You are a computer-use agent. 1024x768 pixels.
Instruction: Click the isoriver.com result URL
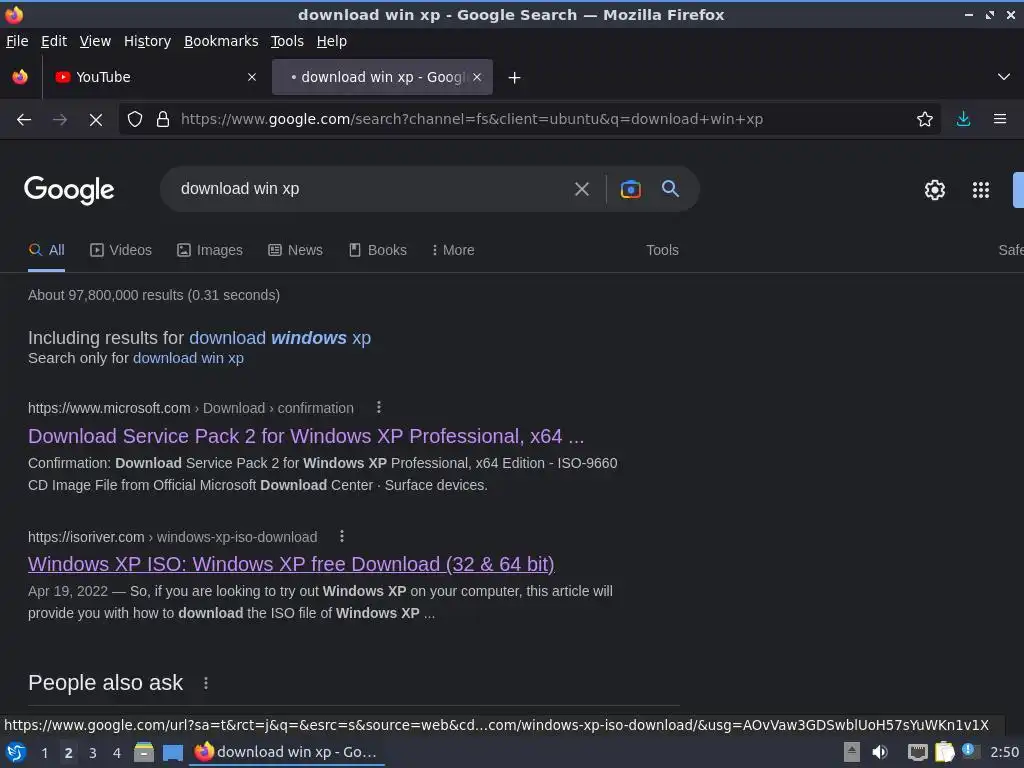coord(172,537)
